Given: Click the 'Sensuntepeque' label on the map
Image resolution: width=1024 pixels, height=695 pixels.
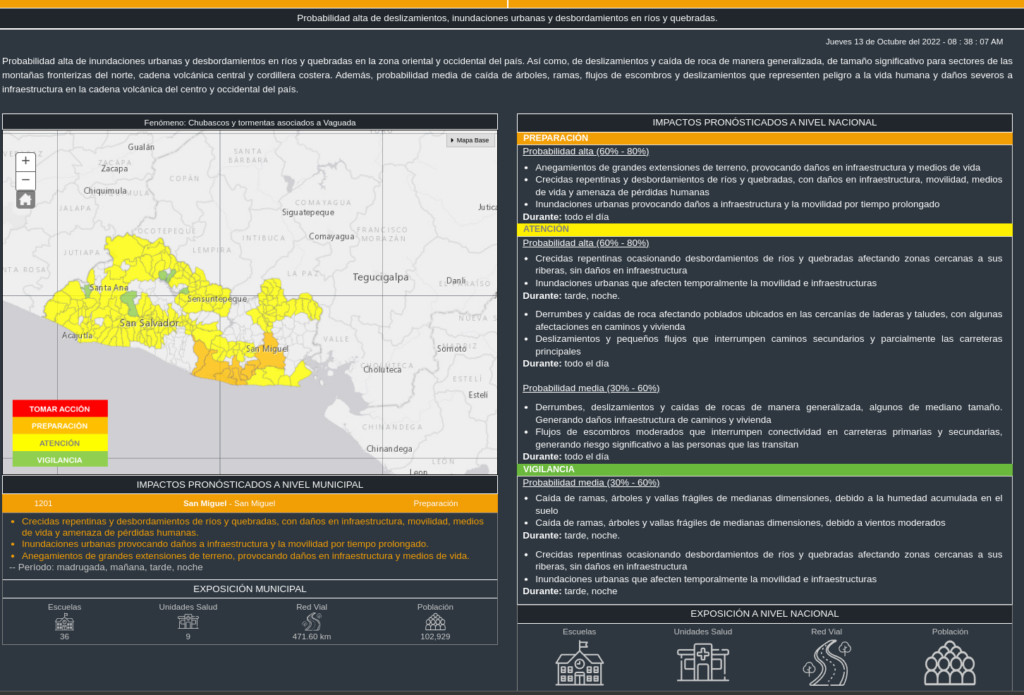Looking at the screenshot, I should (217, 299).
